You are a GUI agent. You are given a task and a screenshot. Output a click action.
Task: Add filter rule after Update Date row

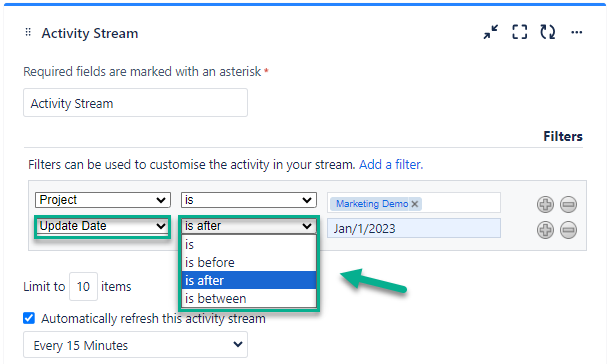point(545,230)
